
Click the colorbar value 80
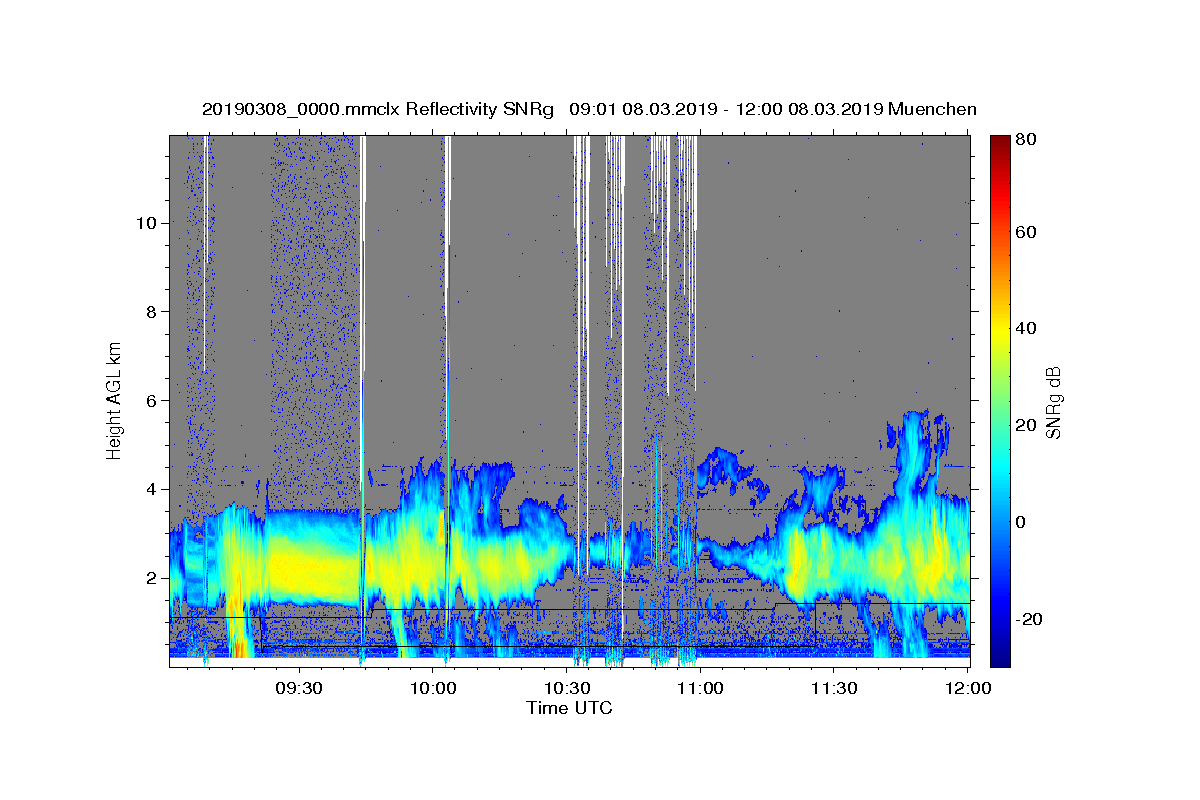point(1026,140)
